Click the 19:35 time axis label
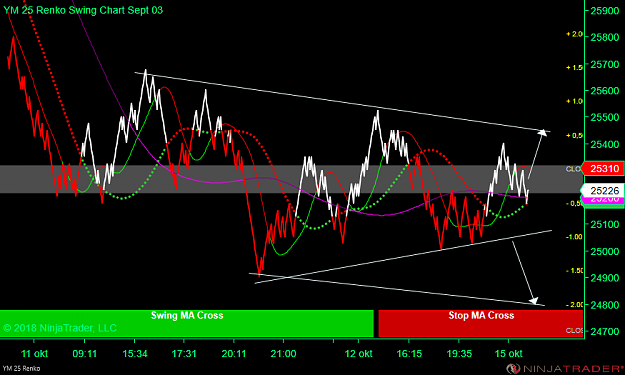This screenshot has width=625, height=375. coord(459,353)
